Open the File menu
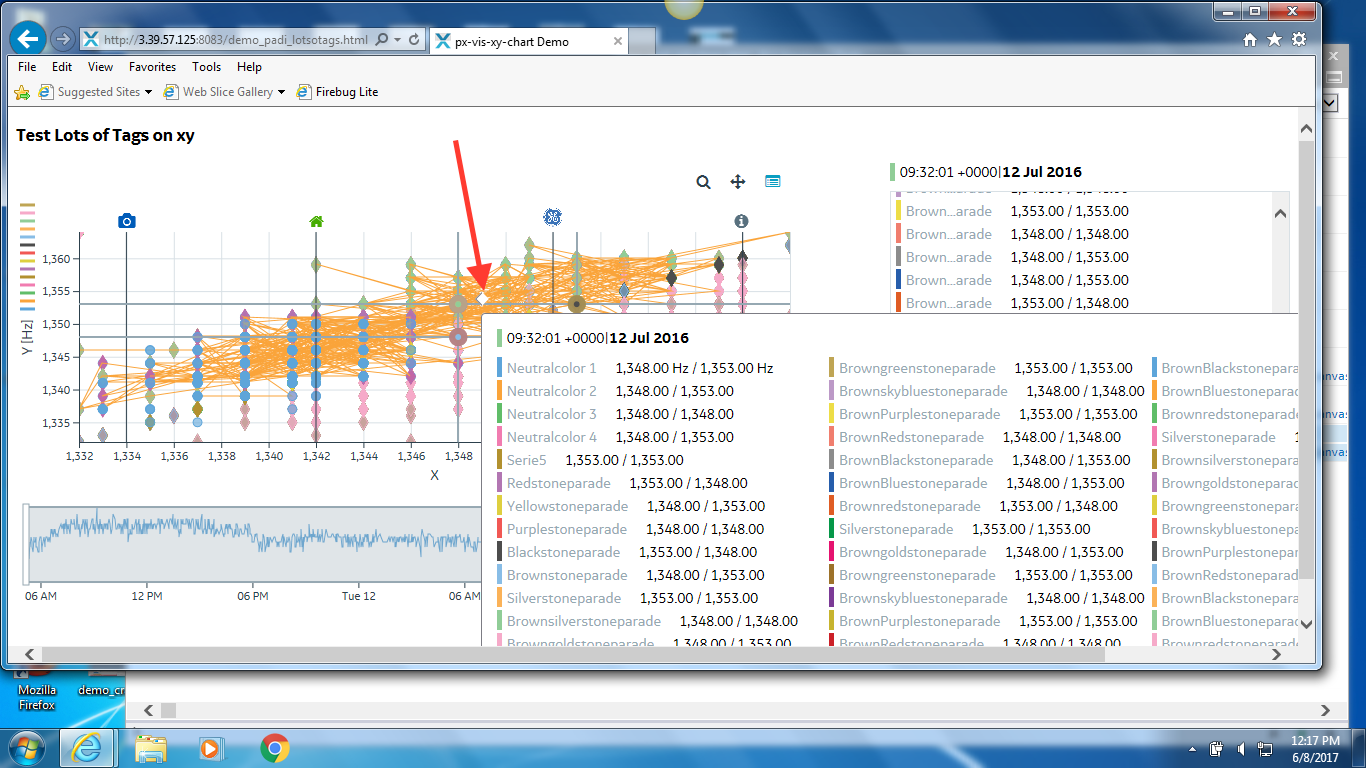 (27, 67)
